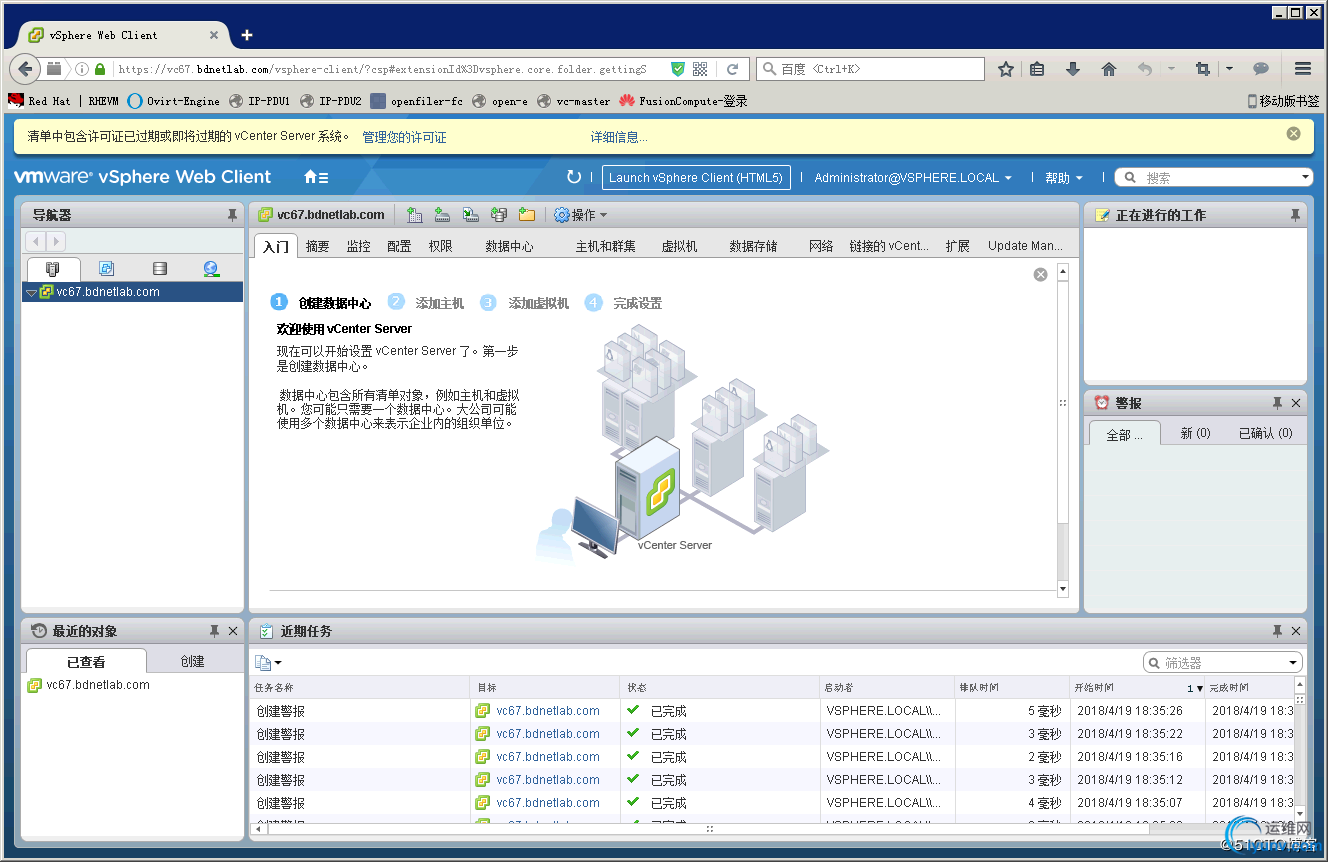Image resolution: width=1328 pixels, height=862 pixels.
Task: Open Administrator@VSPHERE.LOCAL user menu
Action: click(913, 178)
